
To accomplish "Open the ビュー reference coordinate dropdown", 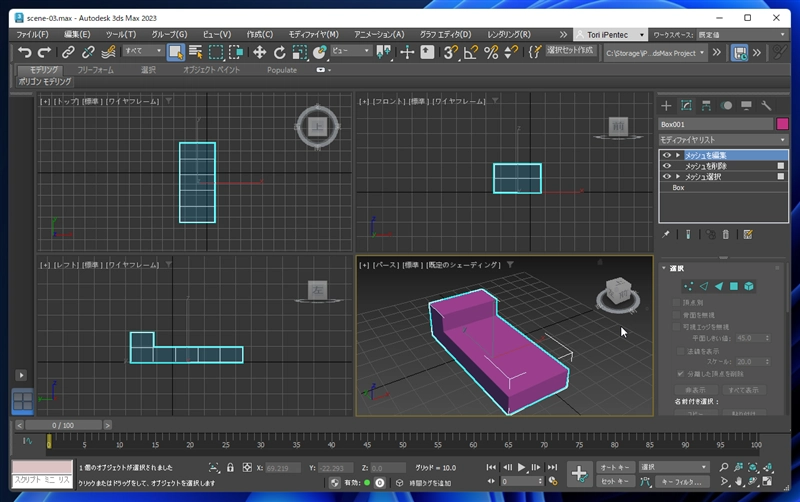I will 351,51.
